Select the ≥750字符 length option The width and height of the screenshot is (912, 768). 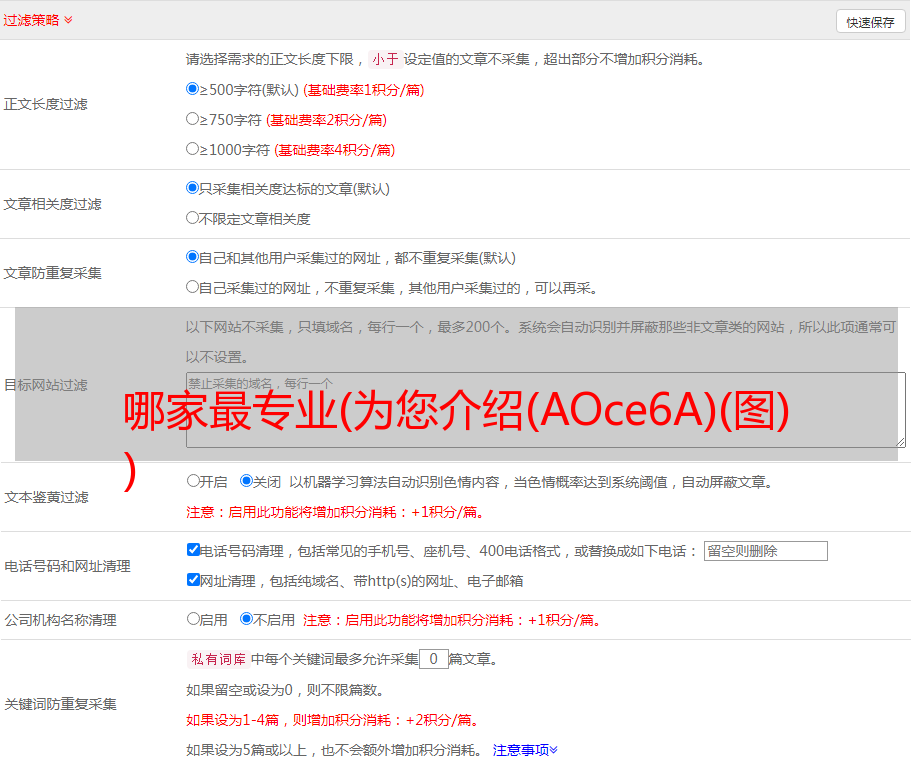click(x=193, y=119)
